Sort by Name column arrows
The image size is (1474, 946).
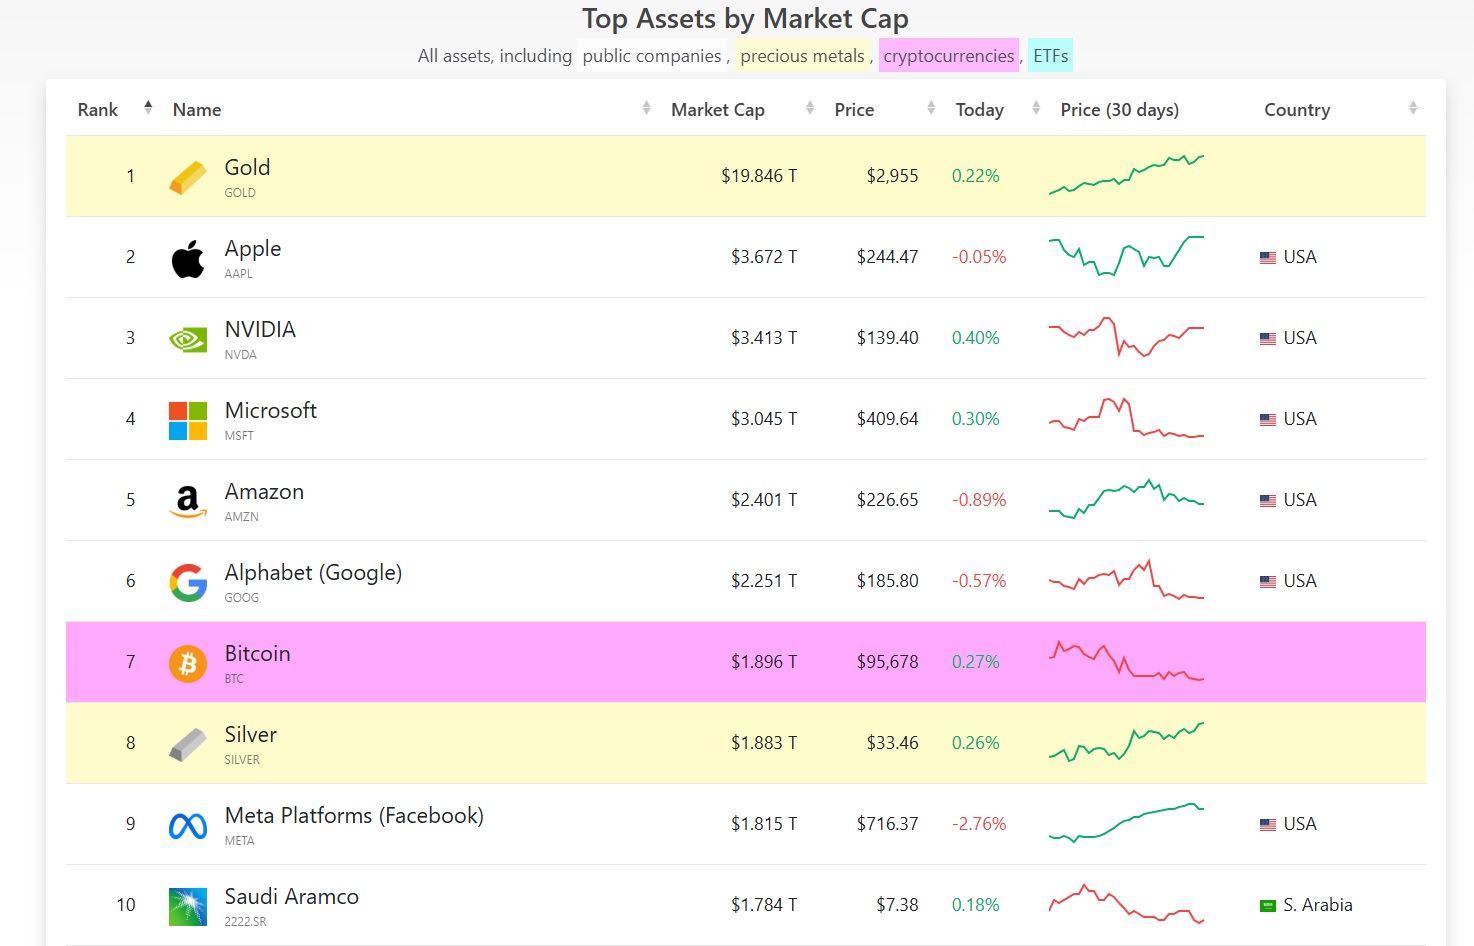click(647, 108)
